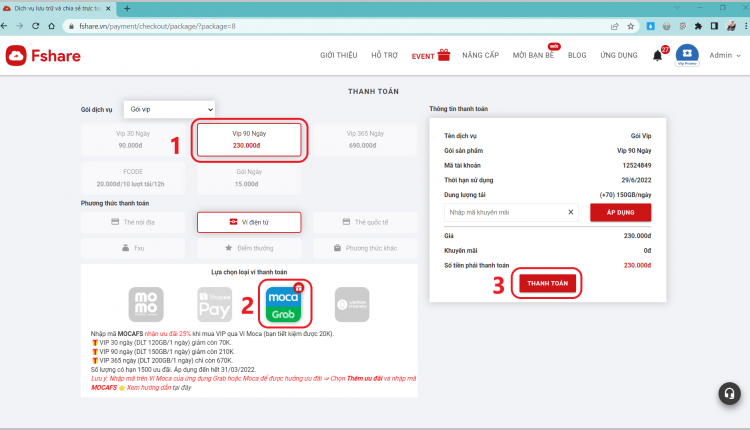Click the share page icon in address bar
The height and width of the screenshot is (430, 750).
click(615, 26)
